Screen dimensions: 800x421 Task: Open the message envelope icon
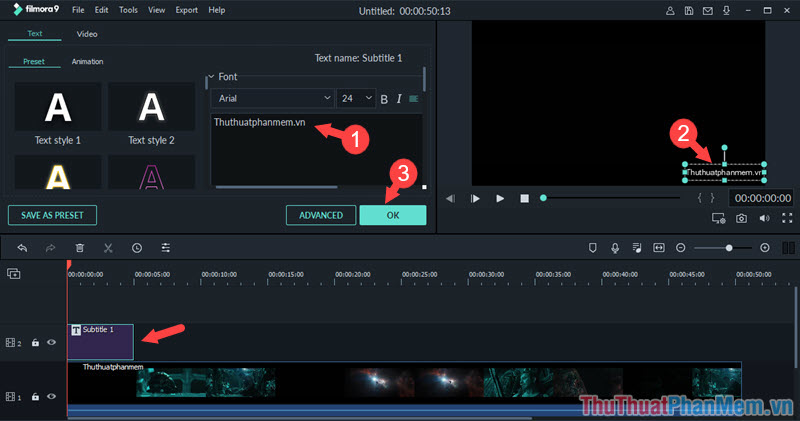[x=708, y=11]
